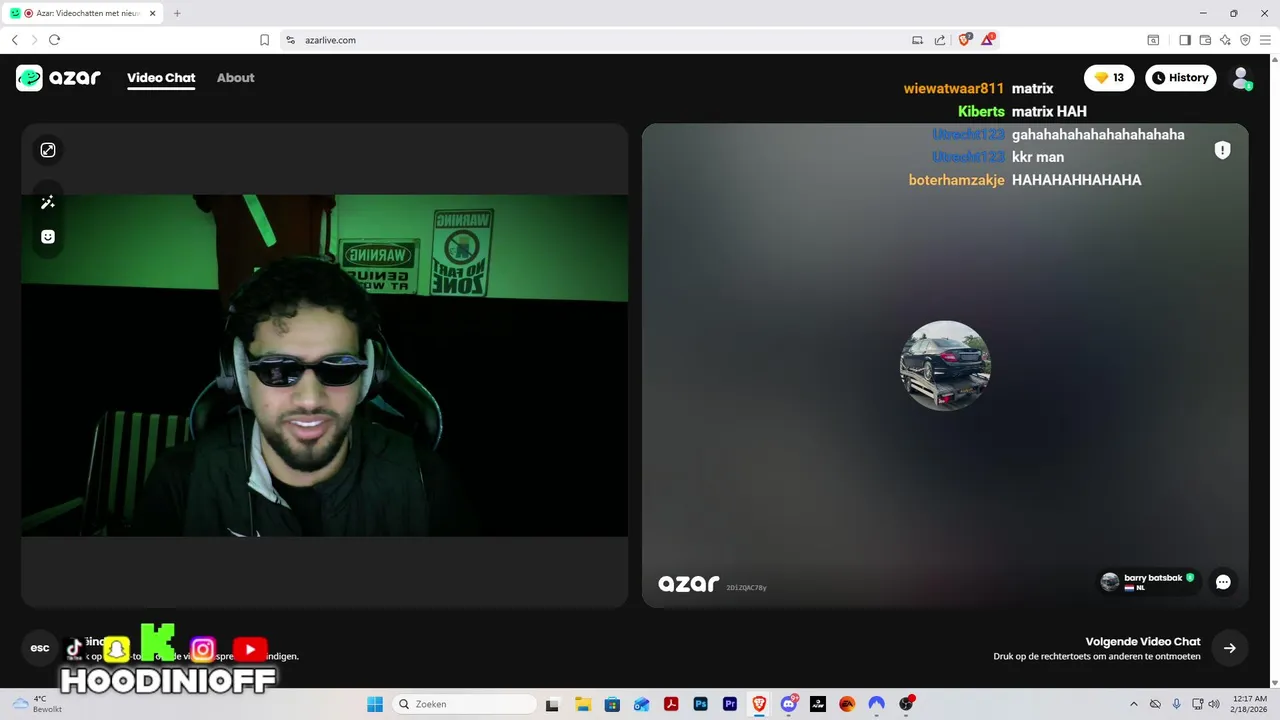Bookmark this page icon

coord(264,40)
